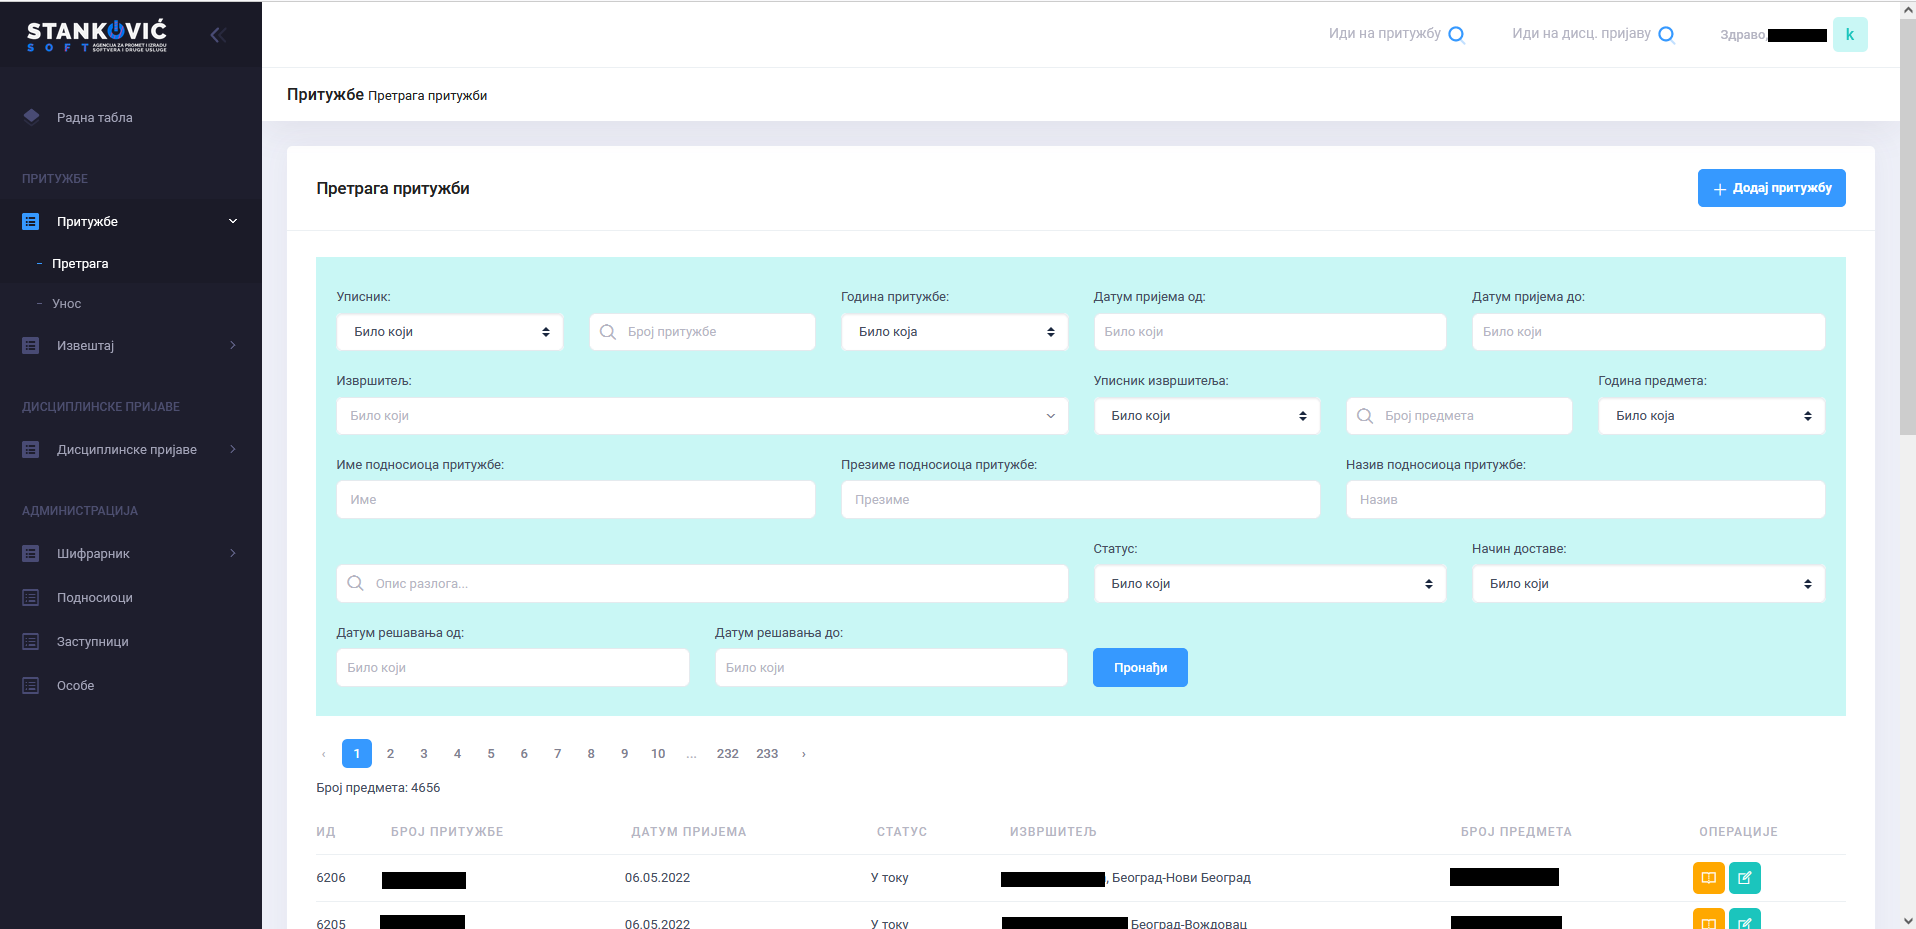This screenshot has width=1916, height=929.
Task: Click the Додај притужбу button
Action: click(x=1771, y=188)
